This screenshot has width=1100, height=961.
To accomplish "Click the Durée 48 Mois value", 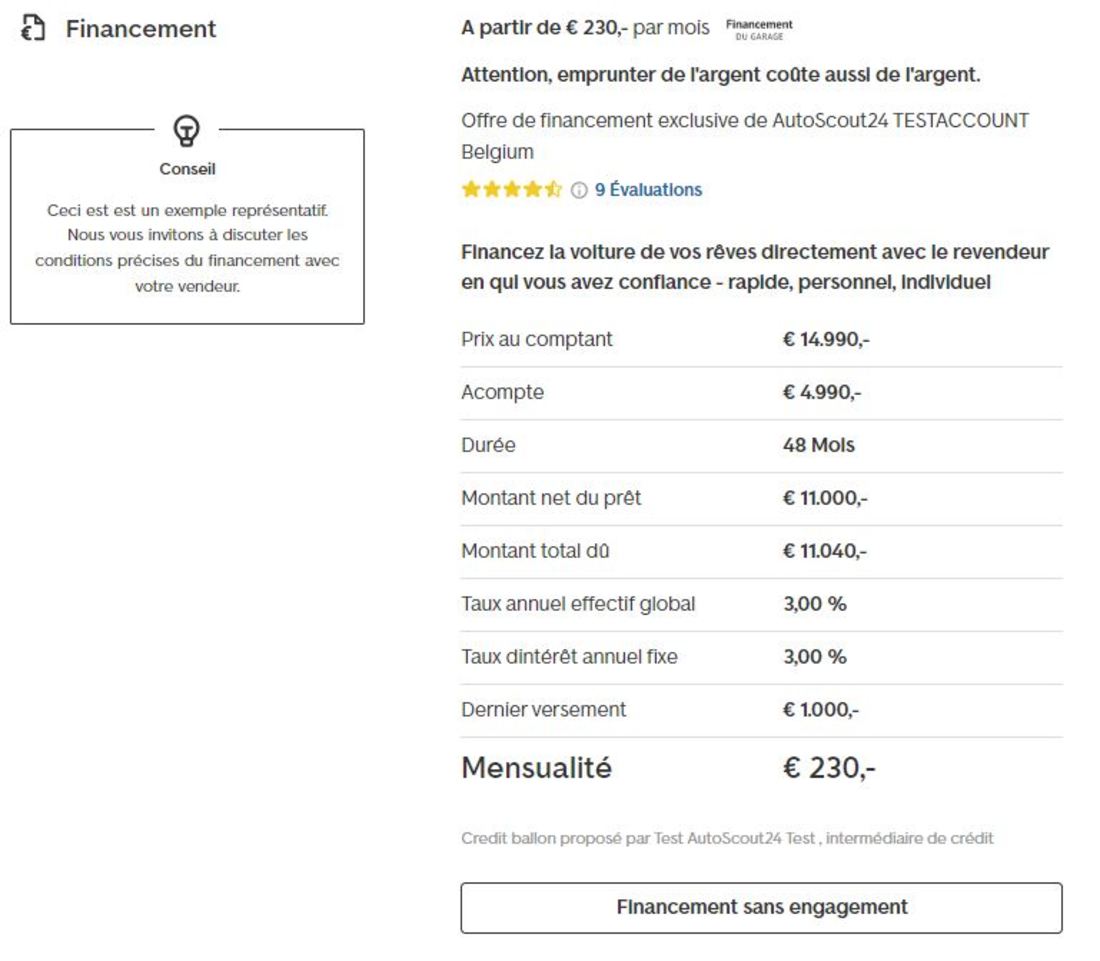I will coord(818,446).
